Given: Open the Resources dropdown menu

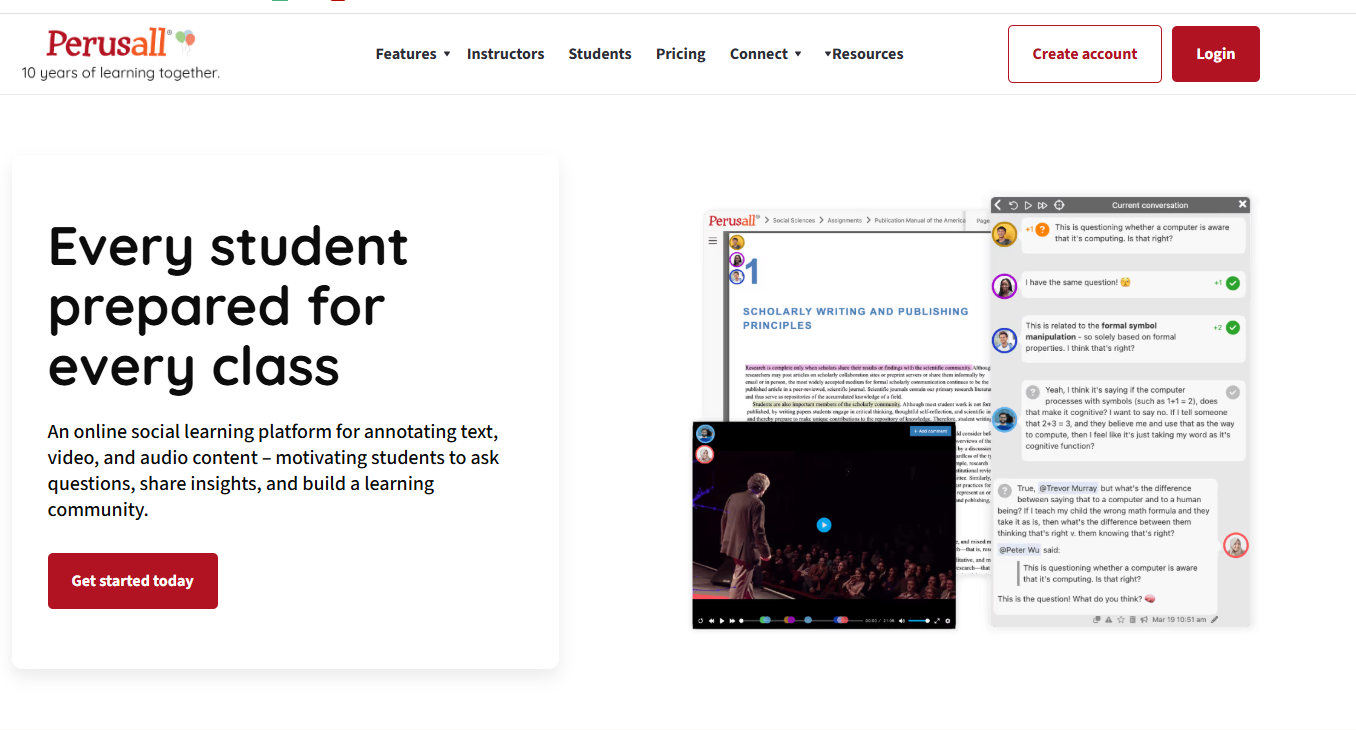Looking at the screenshot, I should pos(864,54).
